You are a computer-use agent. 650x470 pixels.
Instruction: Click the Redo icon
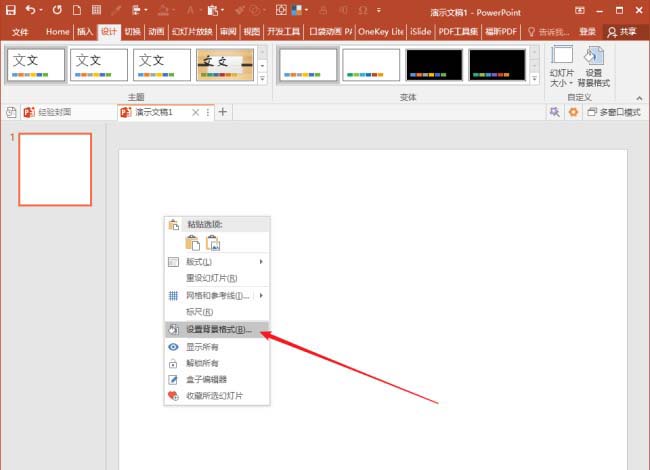pos(57,10)
